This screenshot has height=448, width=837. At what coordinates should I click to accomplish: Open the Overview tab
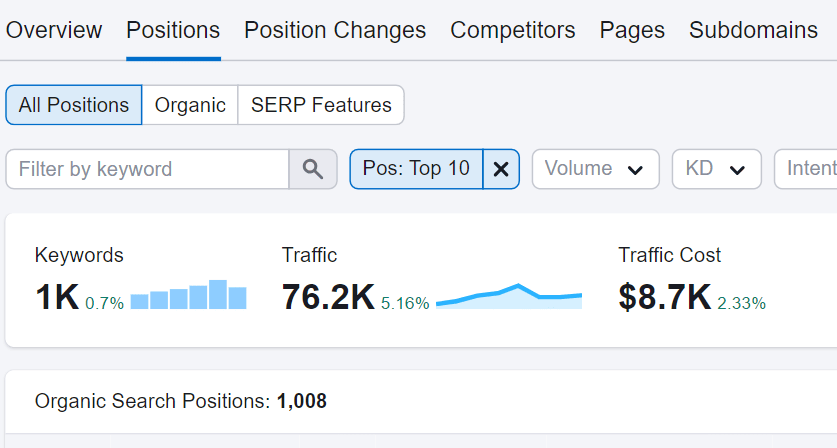[x=54, y=30]
